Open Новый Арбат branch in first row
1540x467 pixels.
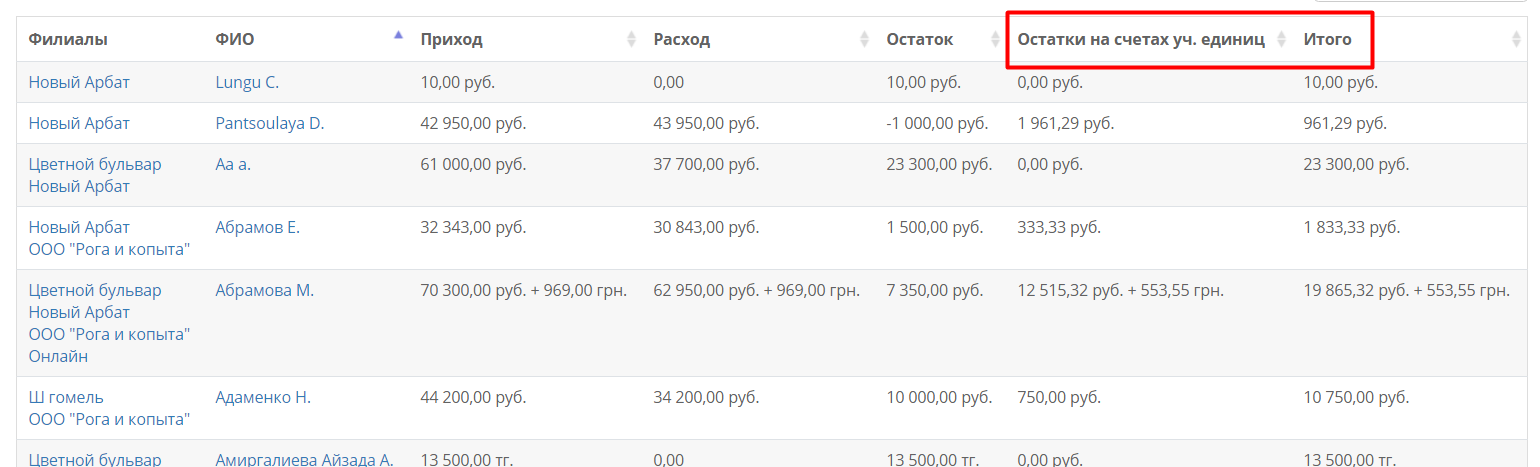pyautogui.click(x=79, y=82)
